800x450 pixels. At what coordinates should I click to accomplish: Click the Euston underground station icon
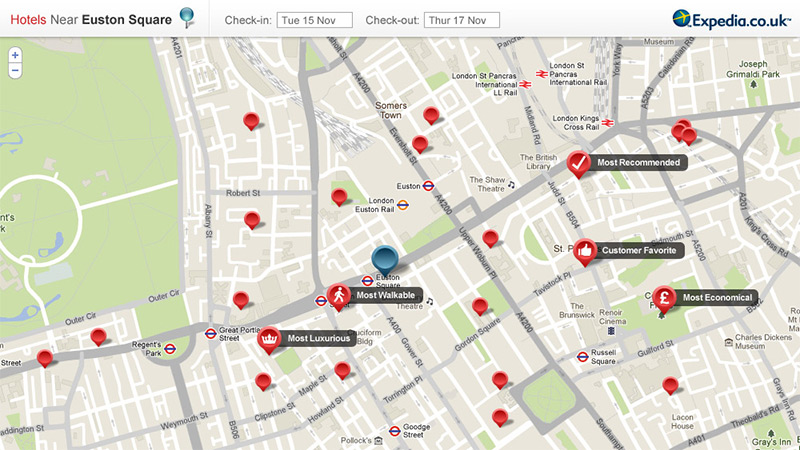click(x=429, y=186)
